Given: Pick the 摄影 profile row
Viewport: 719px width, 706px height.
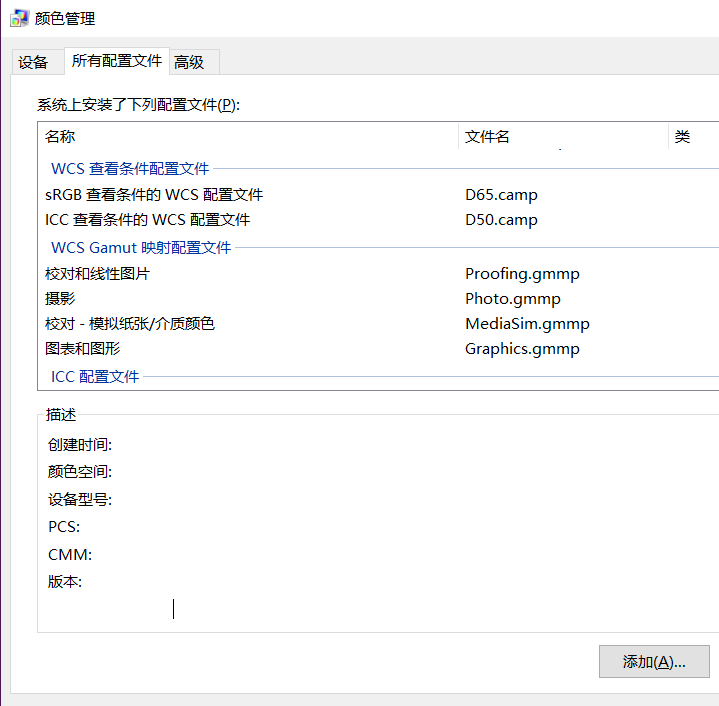Looking at the screenshot, I should click(60, 299).
